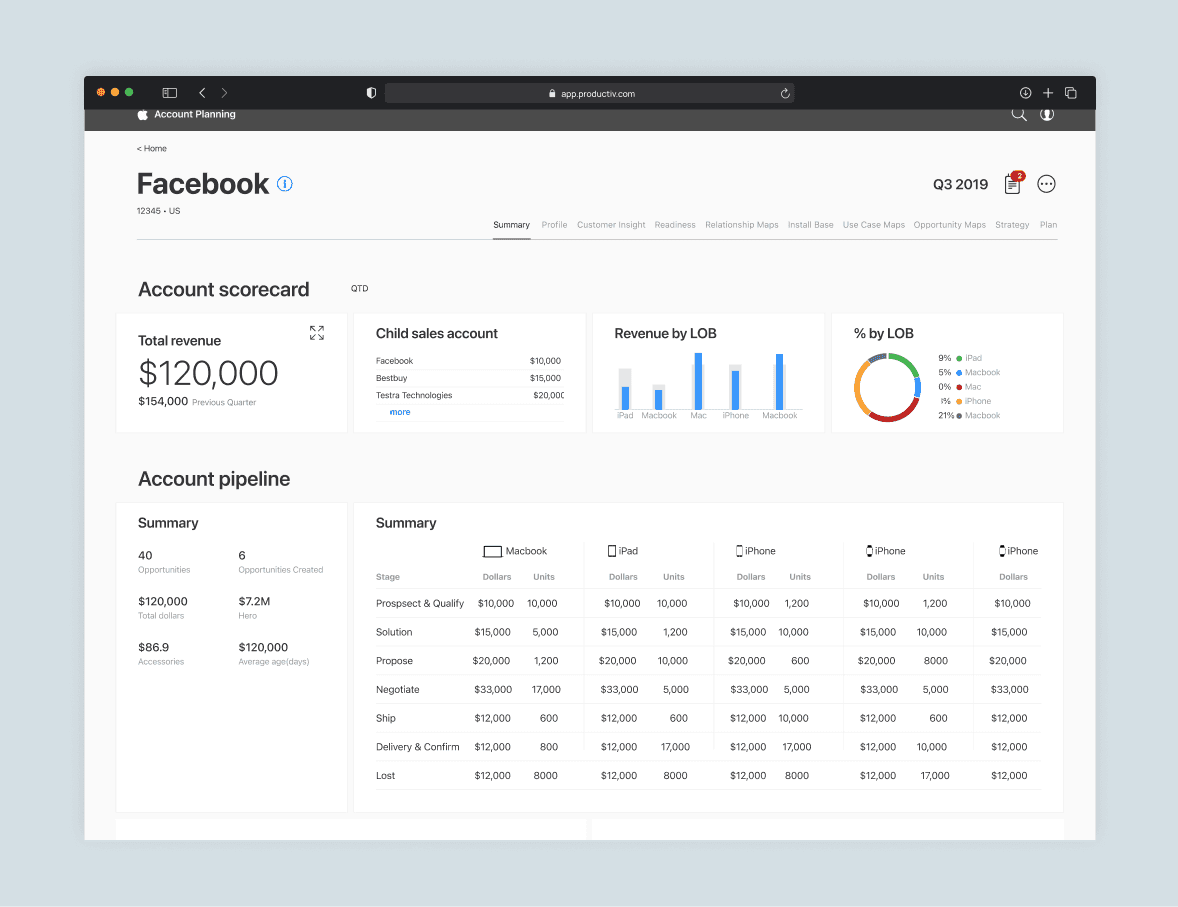Switch to Relationship Maps tab
Viewport: 1178px width, 907px height.
742,225
